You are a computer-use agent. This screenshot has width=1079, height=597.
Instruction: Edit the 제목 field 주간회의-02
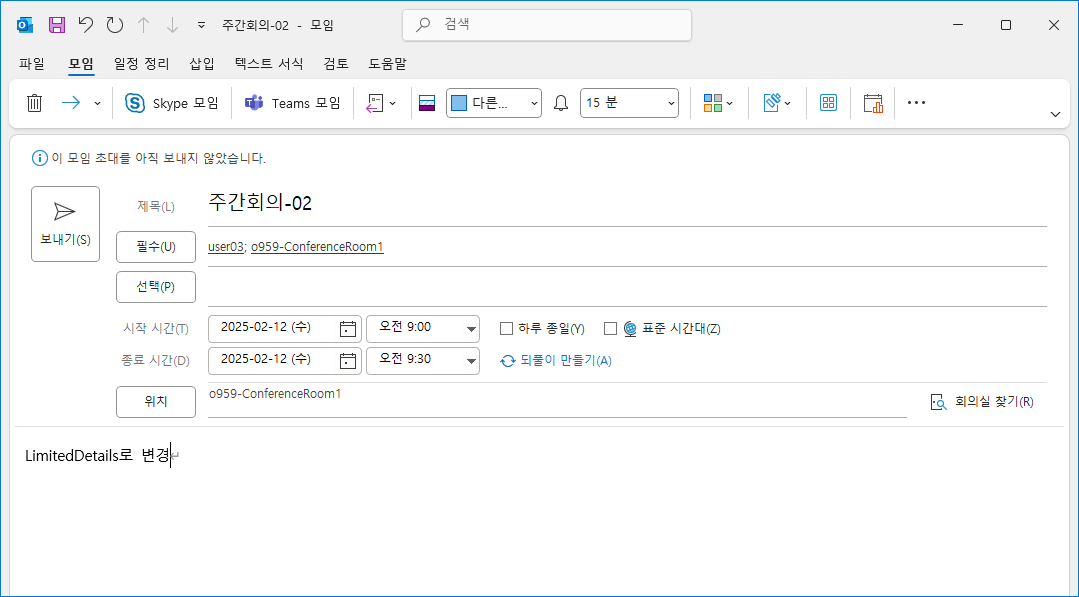[x=627, y=203]
